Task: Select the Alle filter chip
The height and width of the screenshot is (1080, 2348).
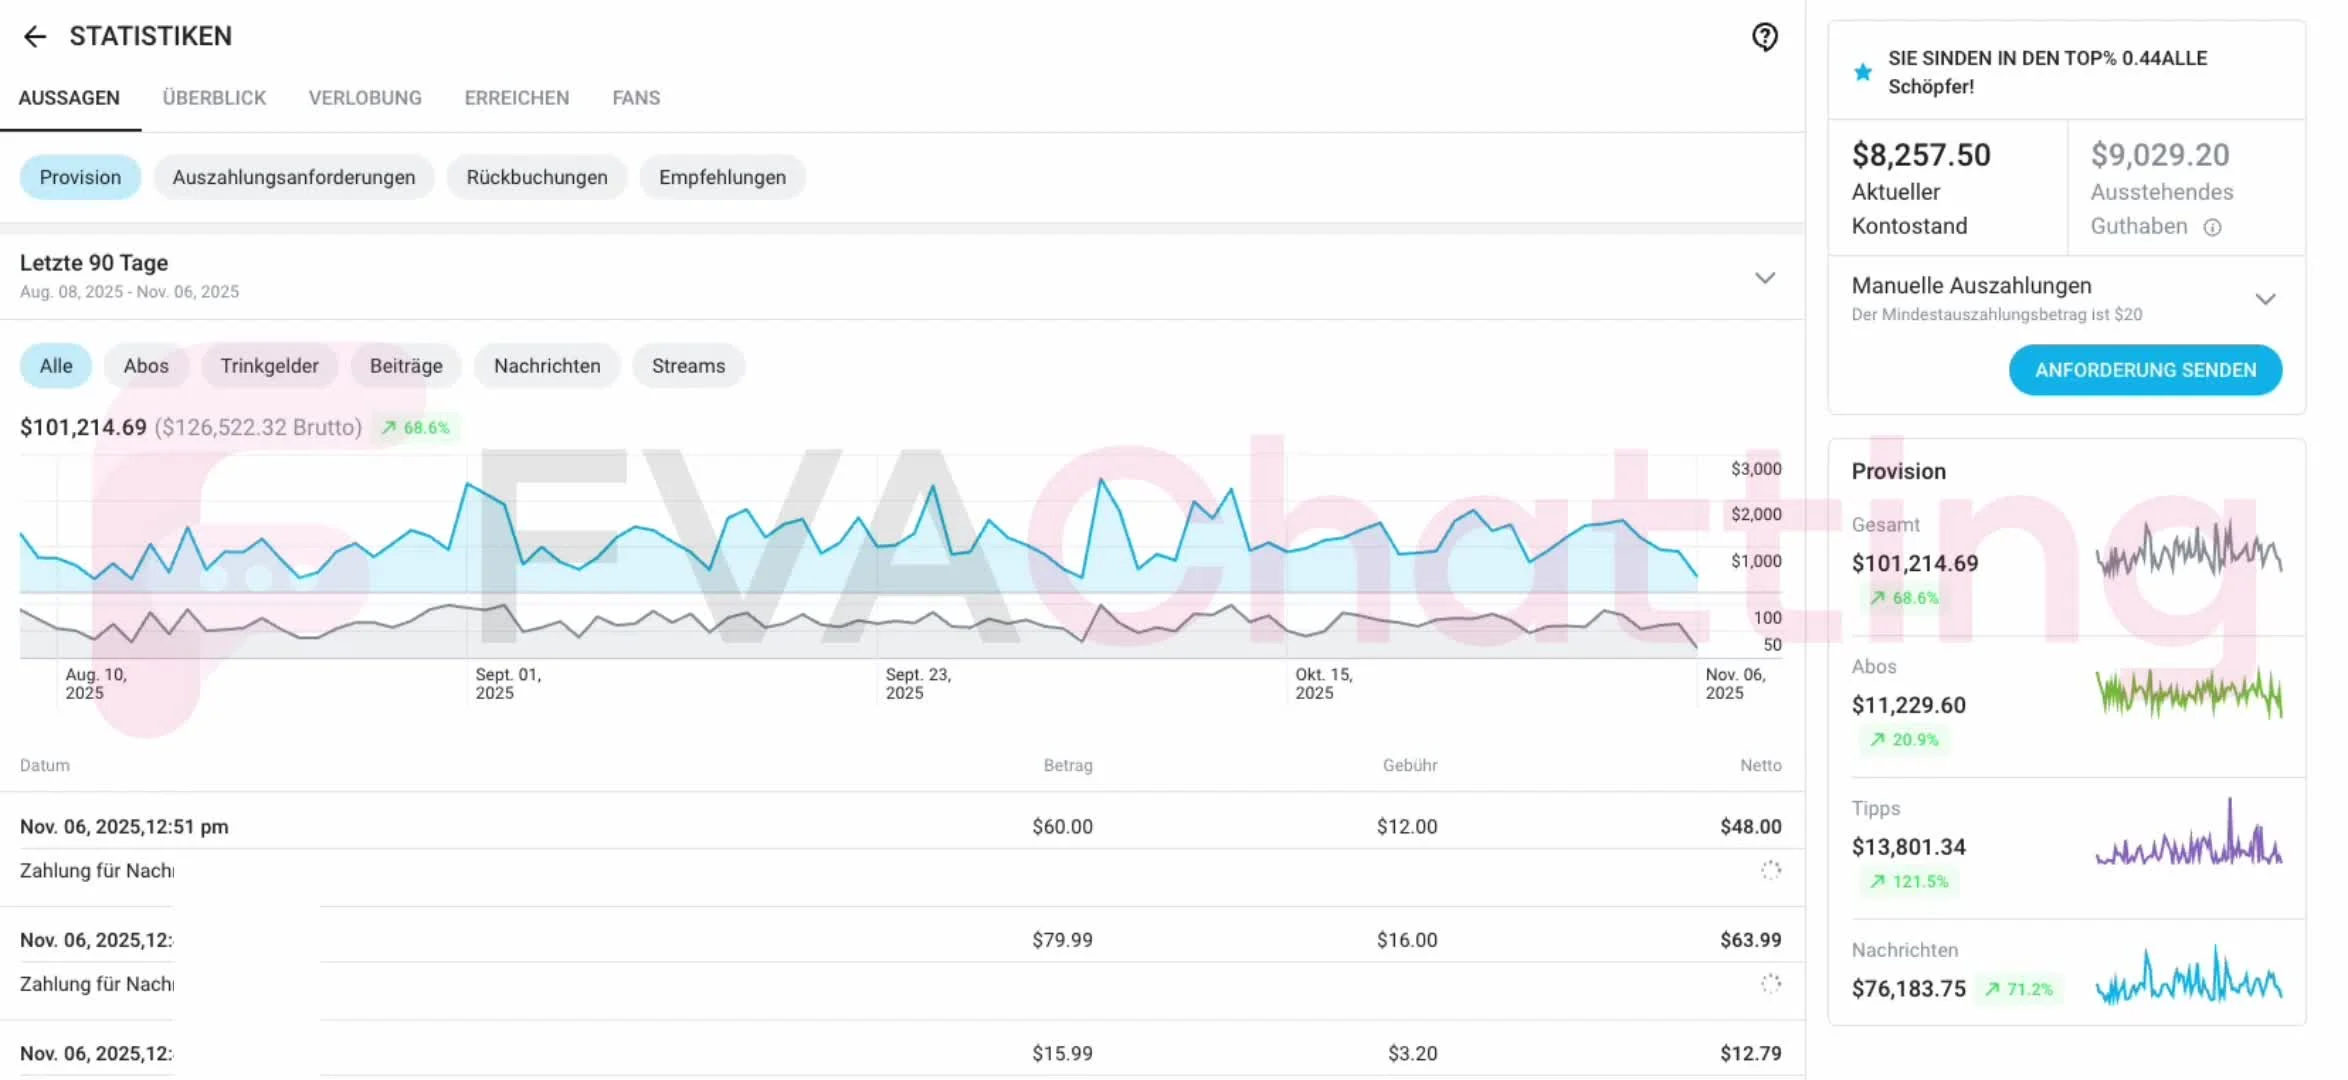Action: tap(56, 366)
